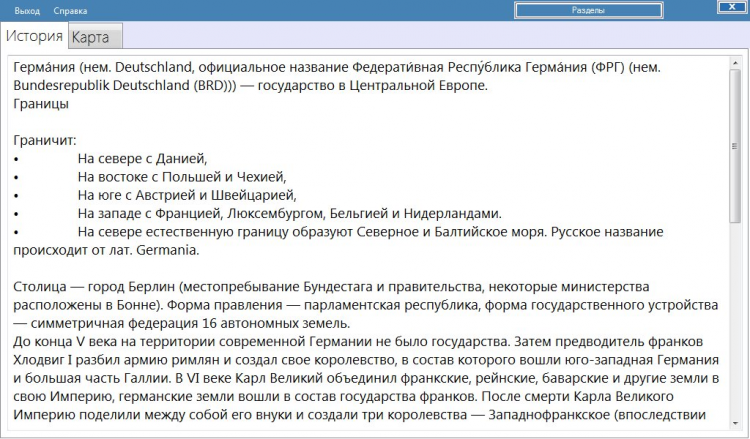Click the line starting Хлодвиг I разбил армию
750x439 pixels.
coord(366,360)
